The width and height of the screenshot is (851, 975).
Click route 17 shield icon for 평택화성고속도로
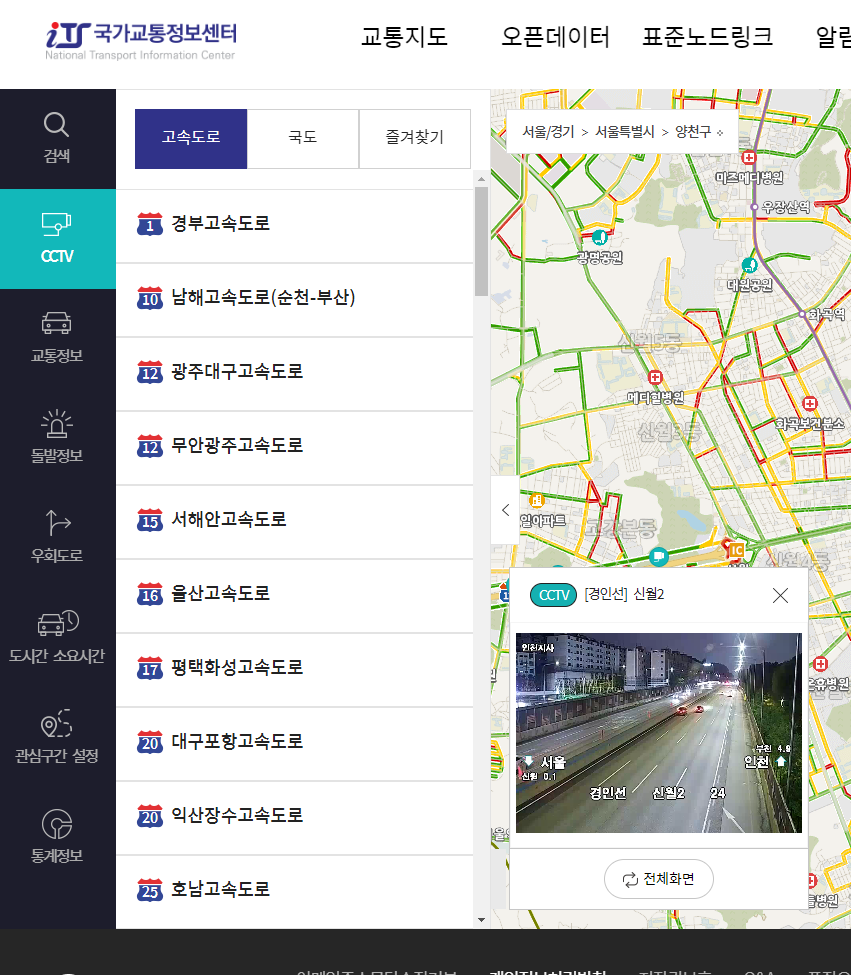(x=150, y=668)
